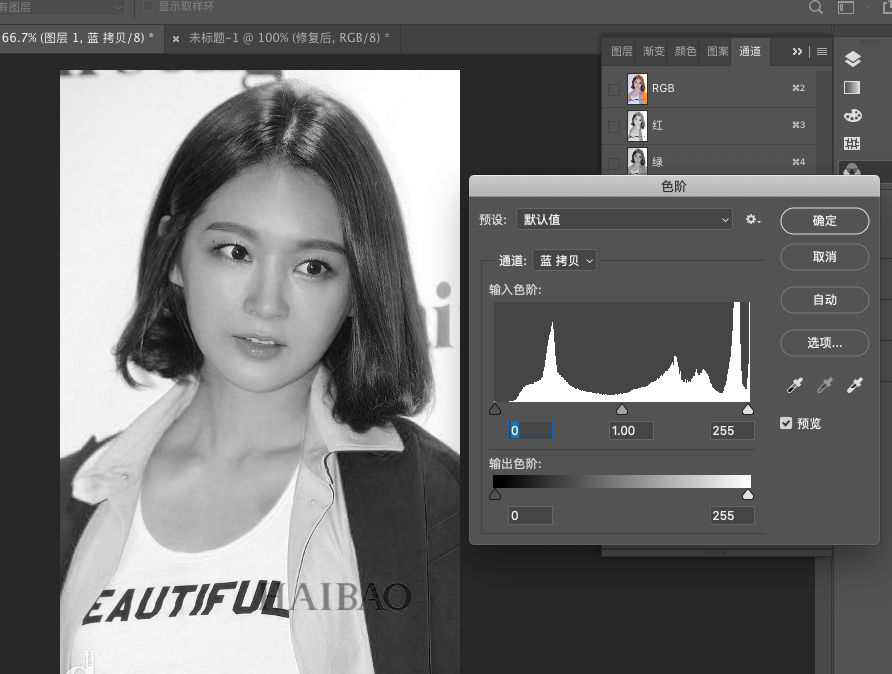Switch to the 图层 panel tab
The width and height of the screenshot is (892, 674).
click(621, 51)
